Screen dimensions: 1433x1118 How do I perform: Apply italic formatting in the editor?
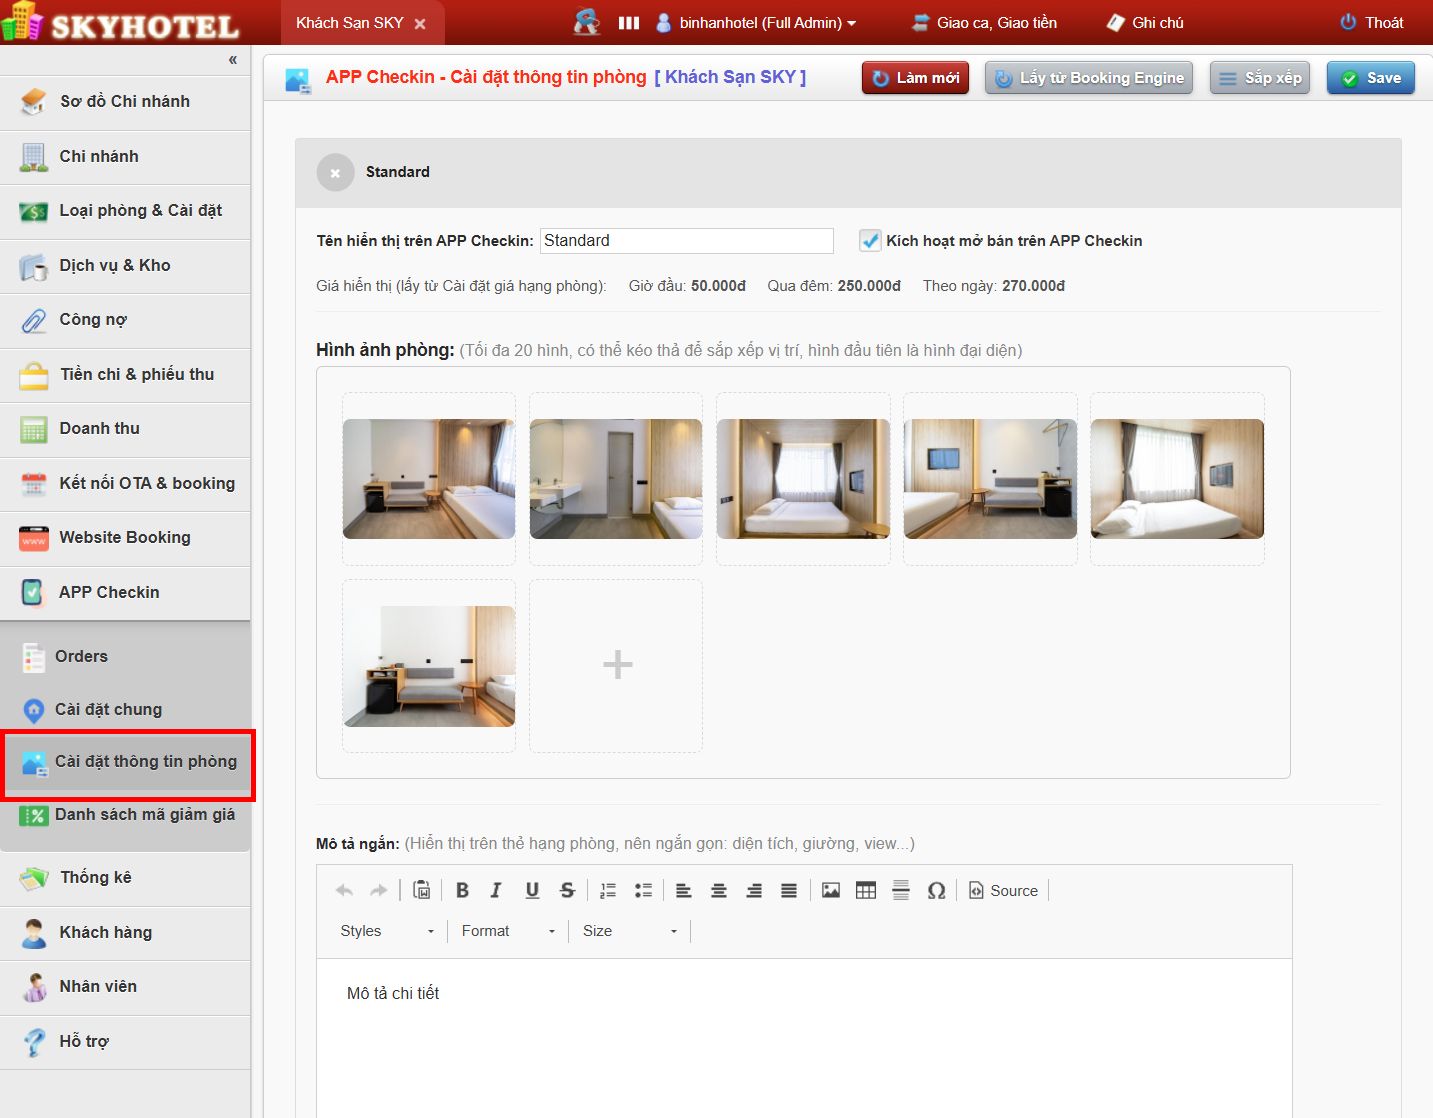click(496, 890)
